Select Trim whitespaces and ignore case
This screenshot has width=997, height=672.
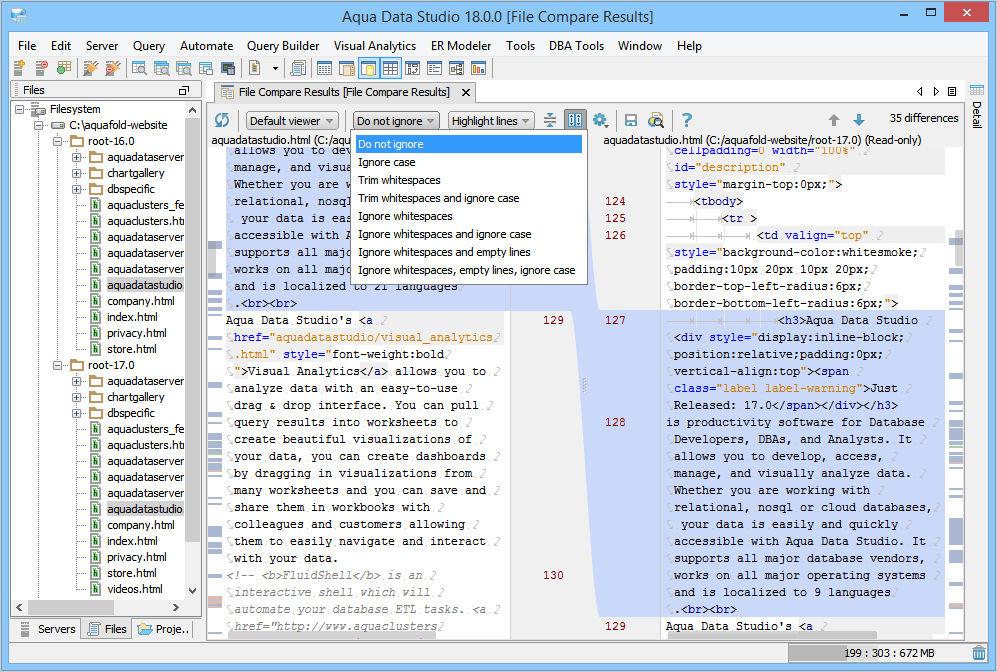[x=469, y=198]
